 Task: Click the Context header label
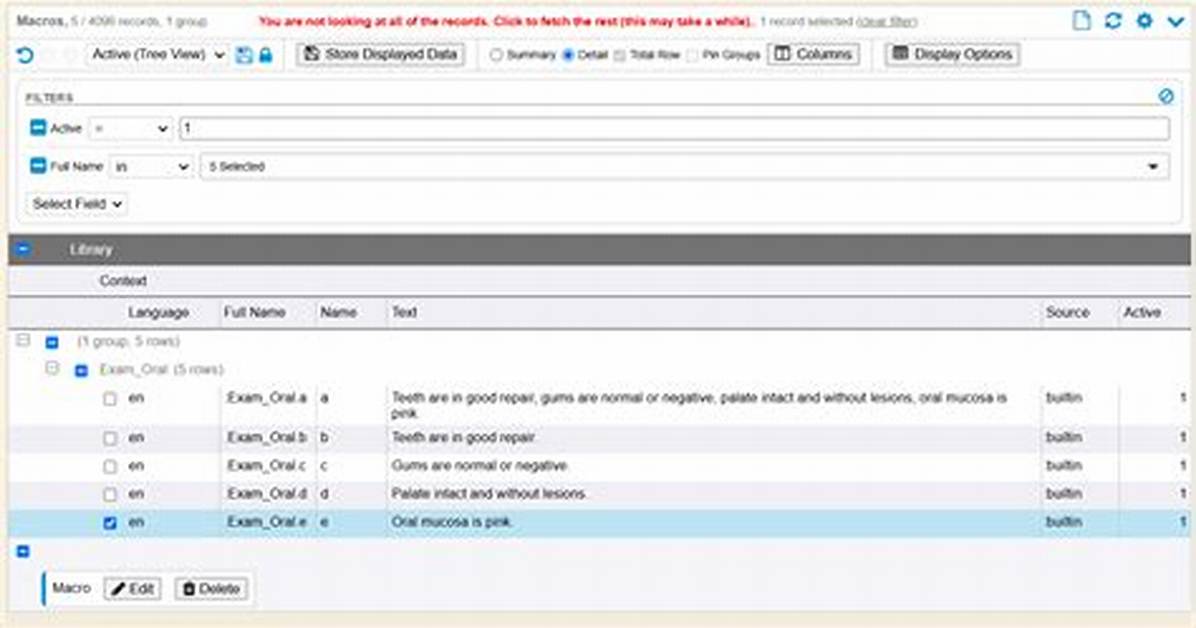pos(123,281)
